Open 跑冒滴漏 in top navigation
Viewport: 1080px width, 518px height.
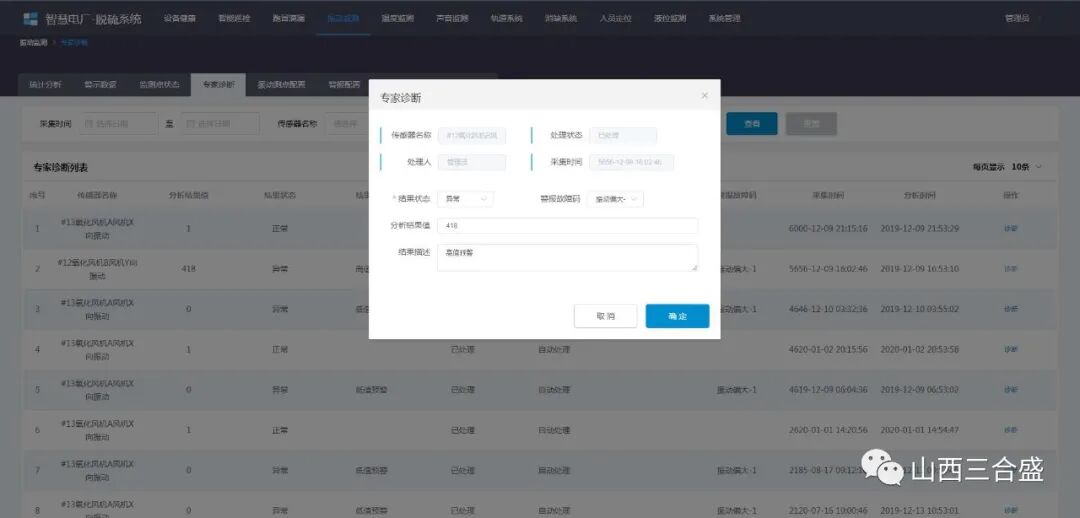289,19
